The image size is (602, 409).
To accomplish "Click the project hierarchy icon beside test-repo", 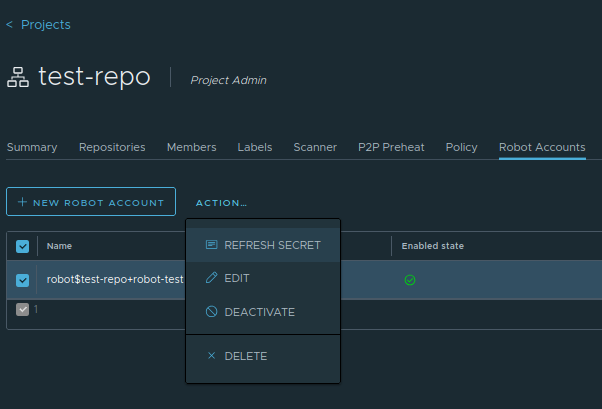I will tap(18, 77).
